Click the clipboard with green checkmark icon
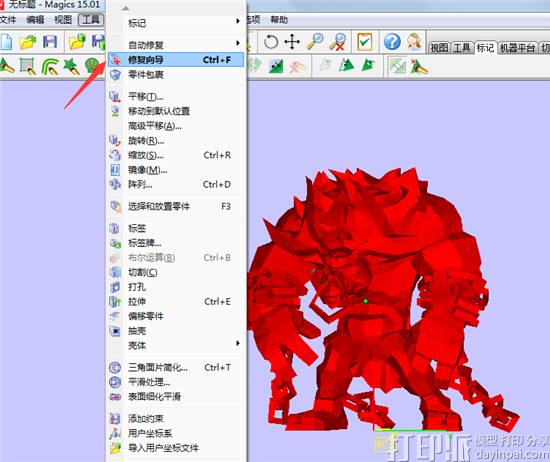 coord(364,42)
